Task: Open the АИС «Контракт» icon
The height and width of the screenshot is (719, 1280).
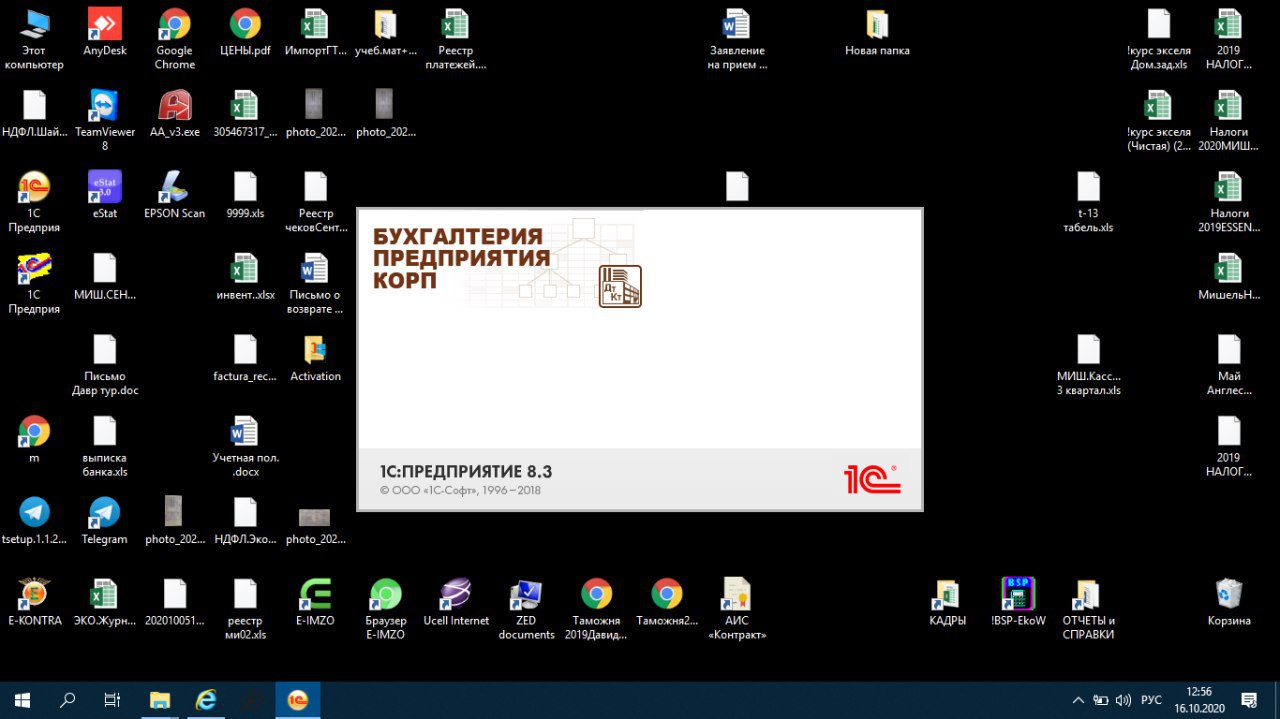Action: click(737, 609)
